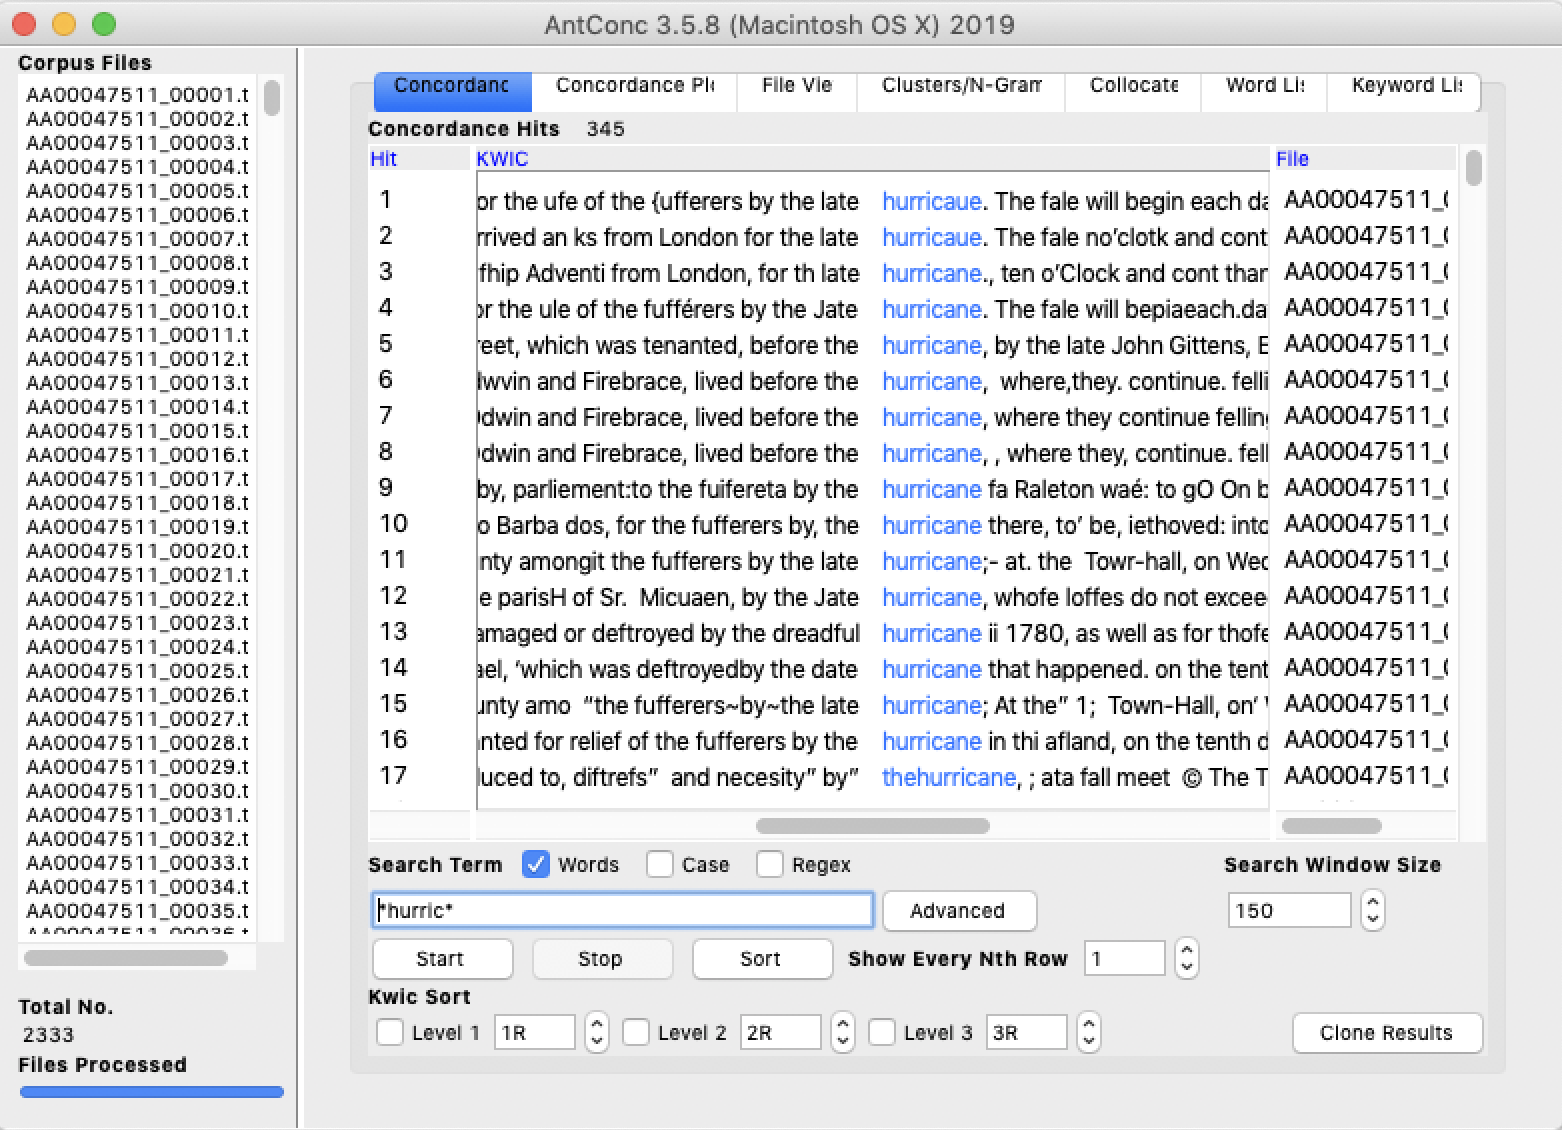This screenshot has width=1562, height=1130.
Task: Select corpus file AA00047511_00023.t
Action: (x=138, y=623)
